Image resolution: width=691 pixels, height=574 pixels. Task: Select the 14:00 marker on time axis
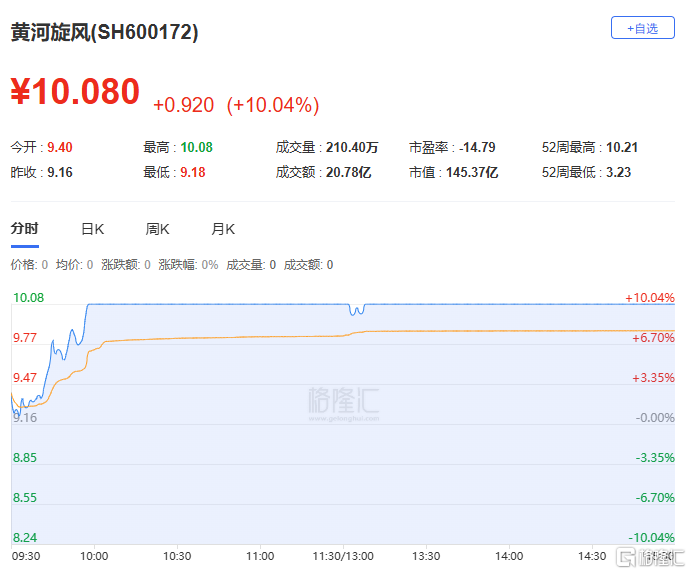(509, 555)
